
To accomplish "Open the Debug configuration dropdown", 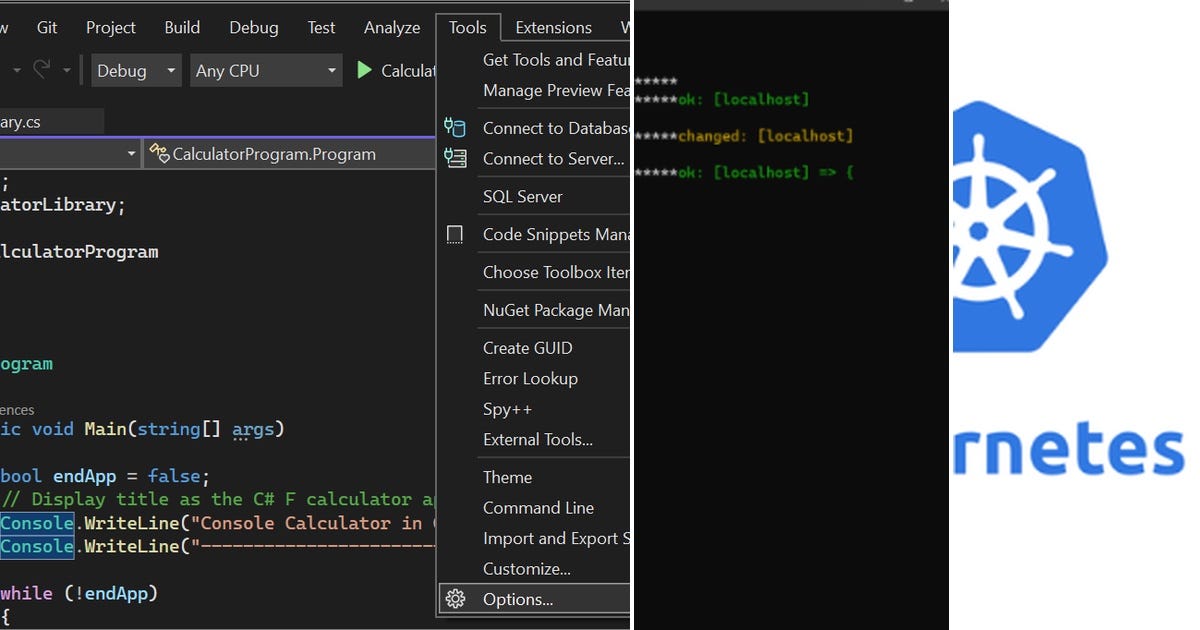I will (137, 70).
